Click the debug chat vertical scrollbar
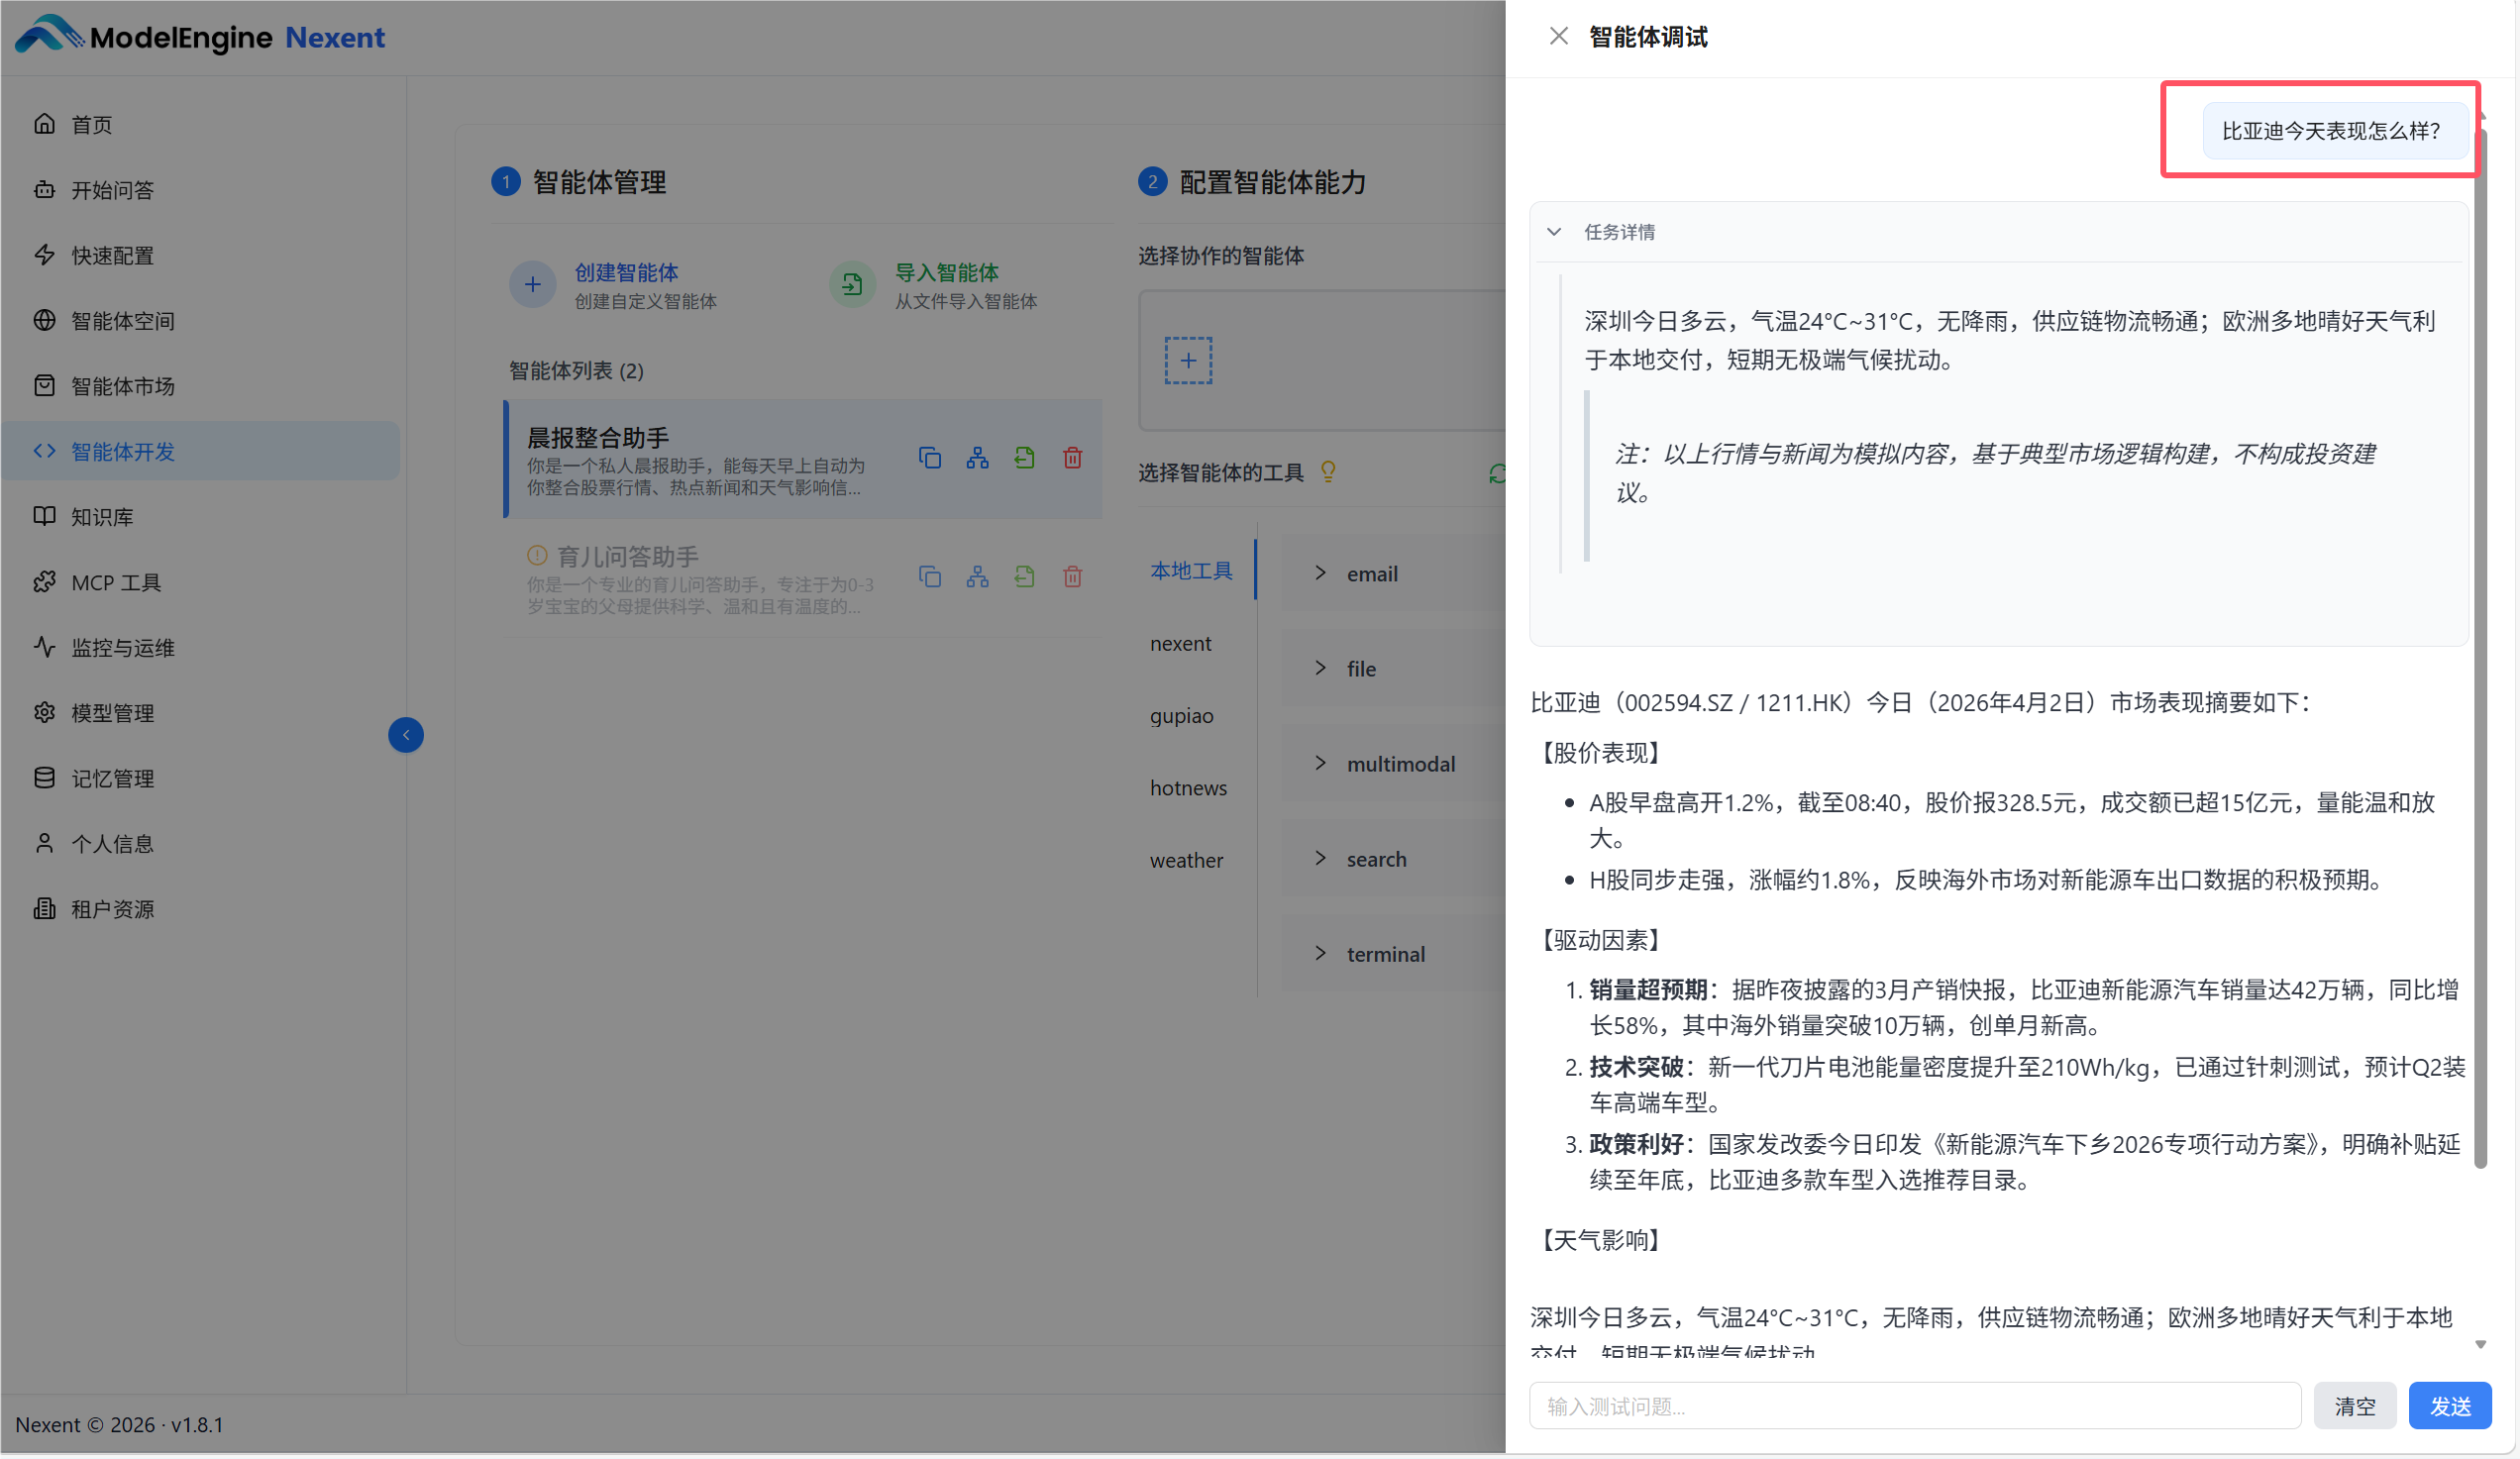2520x1459 pixels. coord(2480,650)
